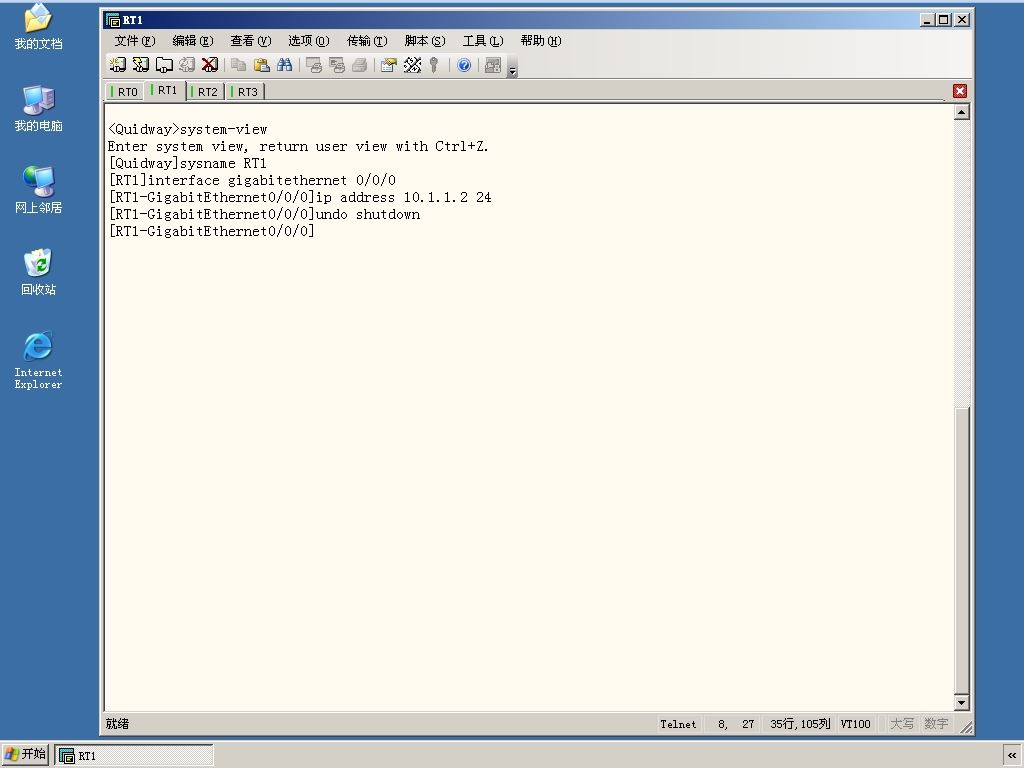Click 就绪 status text

tap(118, 724)
